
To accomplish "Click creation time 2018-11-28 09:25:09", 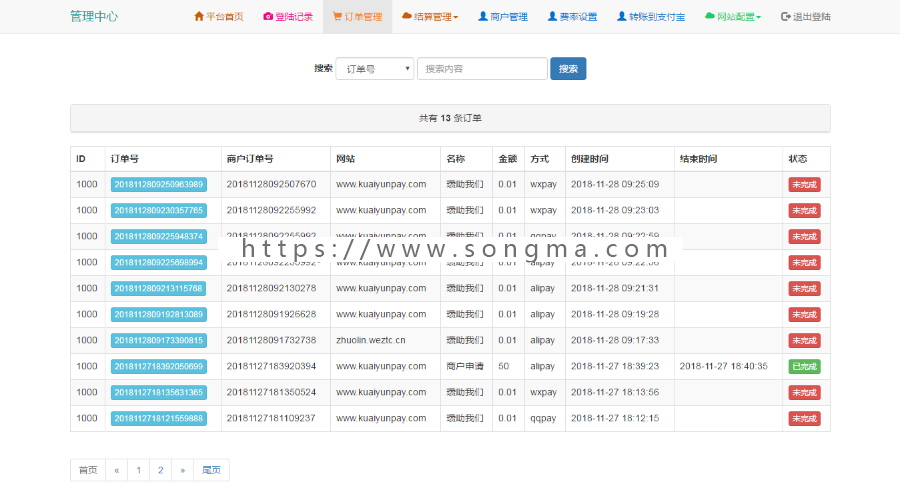I will pos(615,184).
